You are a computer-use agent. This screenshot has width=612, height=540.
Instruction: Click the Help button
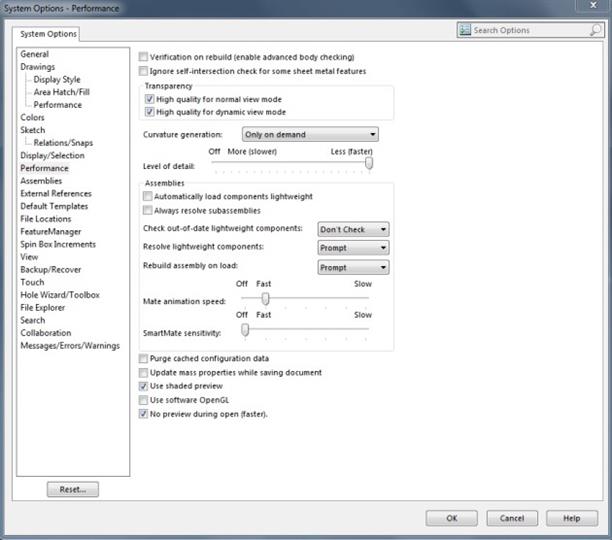pos(572,518)
